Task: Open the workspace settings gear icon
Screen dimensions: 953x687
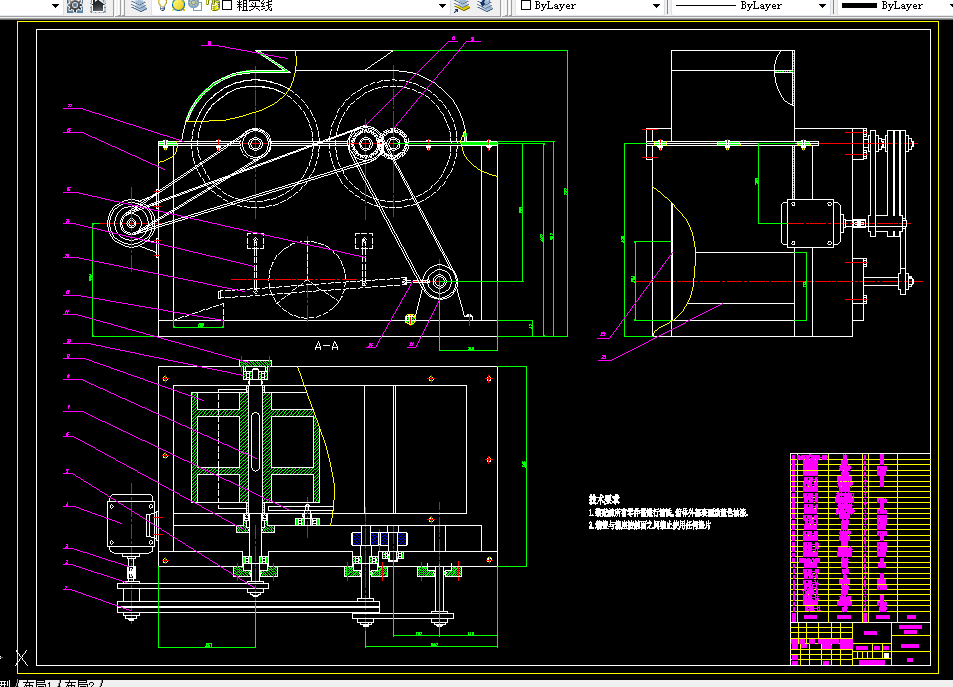Action: pyautogui.click(x=75, y=6)
